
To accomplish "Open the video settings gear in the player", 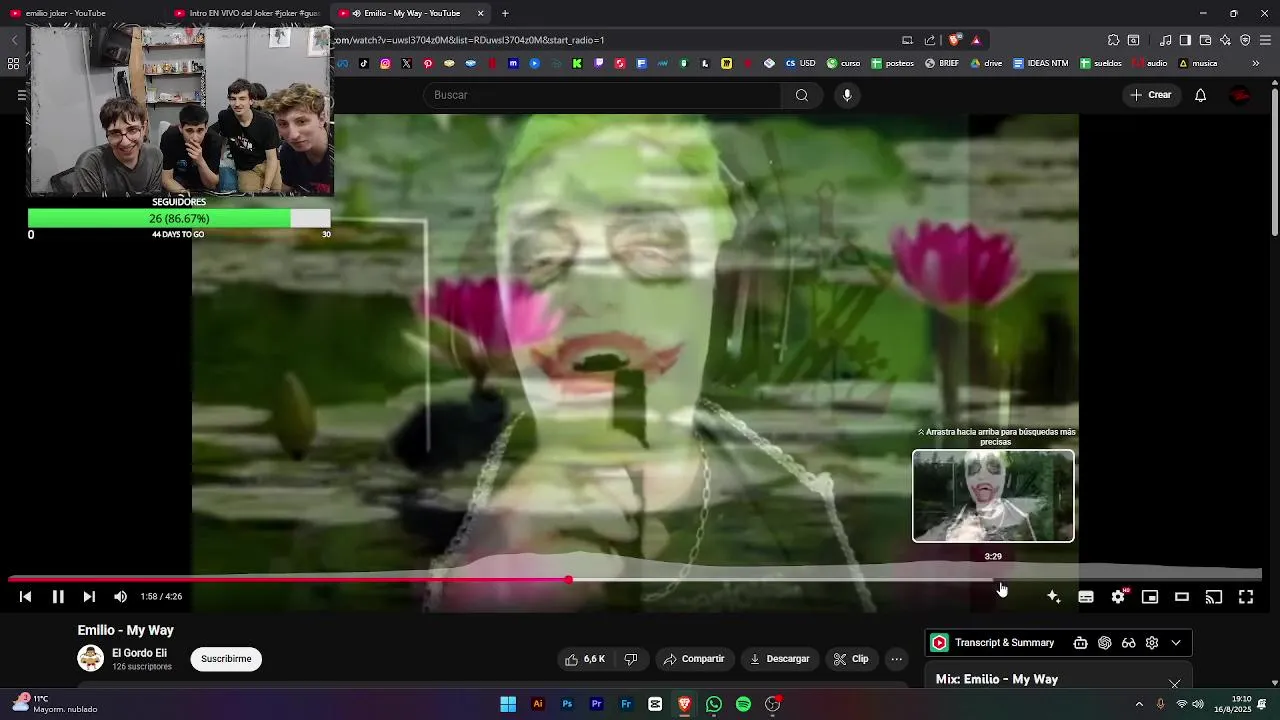I will [x=1118, y=597].
